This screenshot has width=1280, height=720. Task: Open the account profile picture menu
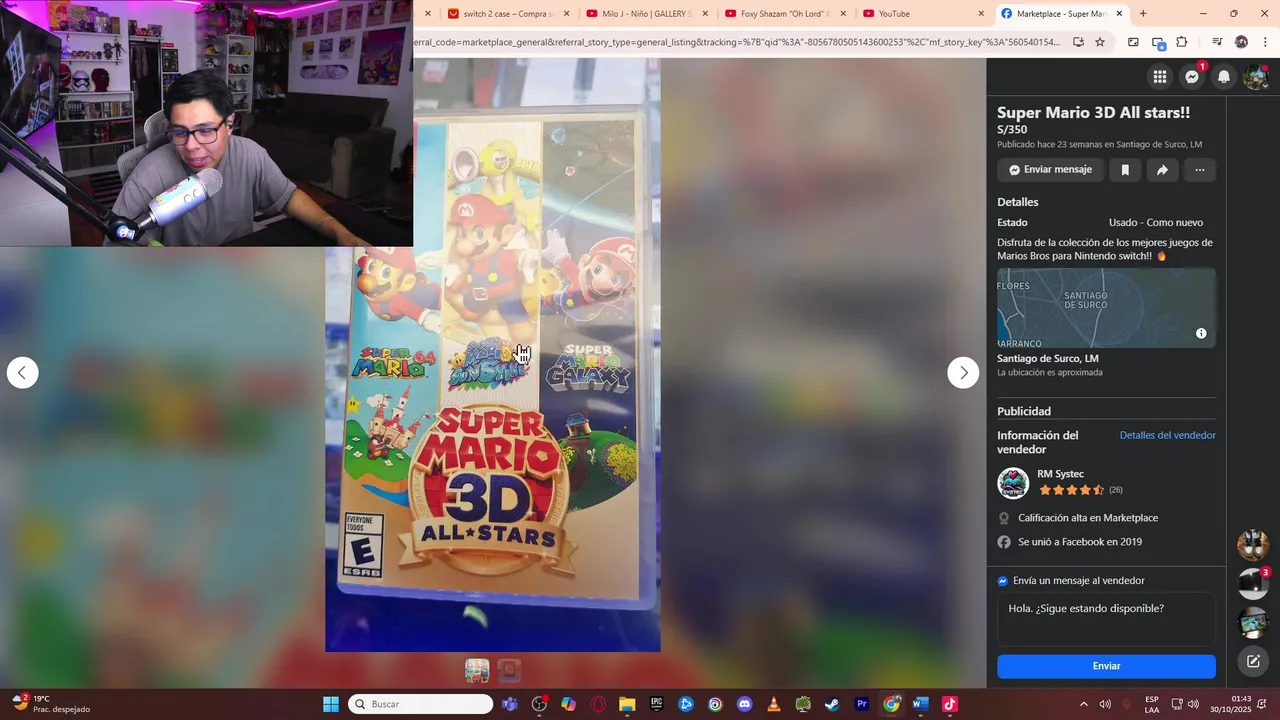(1255, 77)
